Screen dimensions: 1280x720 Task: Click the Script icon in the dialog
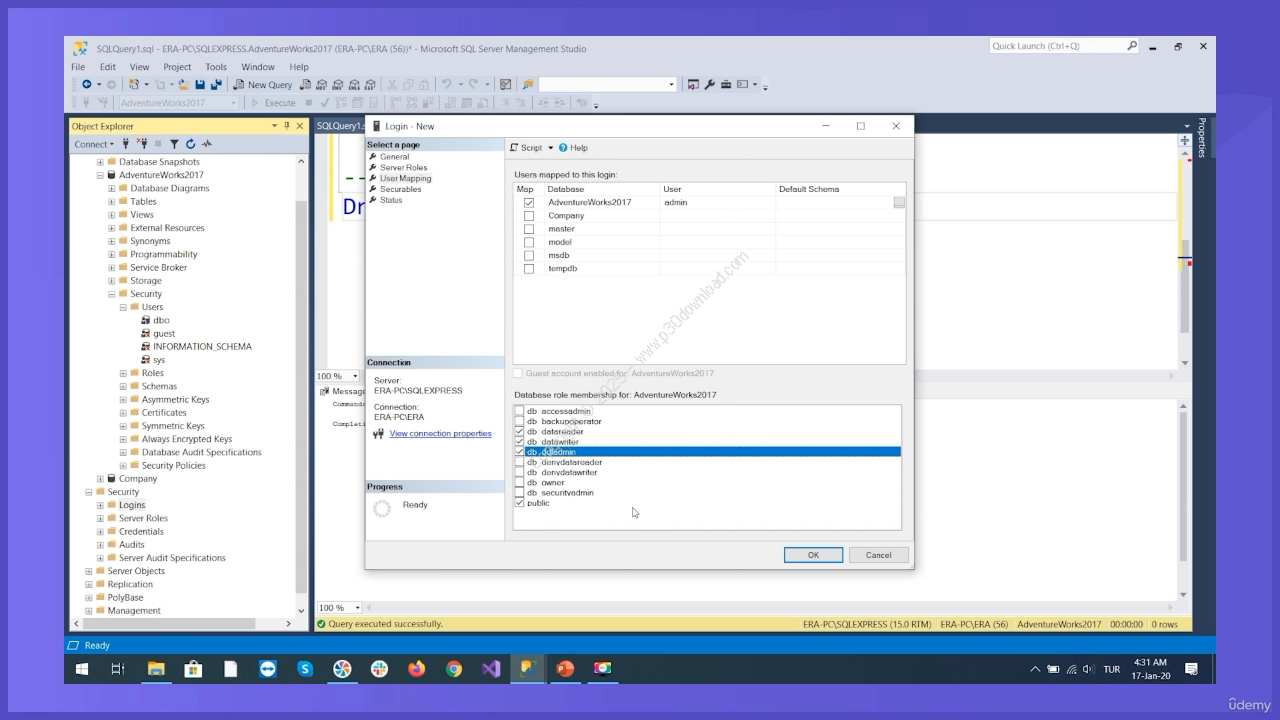516,148
